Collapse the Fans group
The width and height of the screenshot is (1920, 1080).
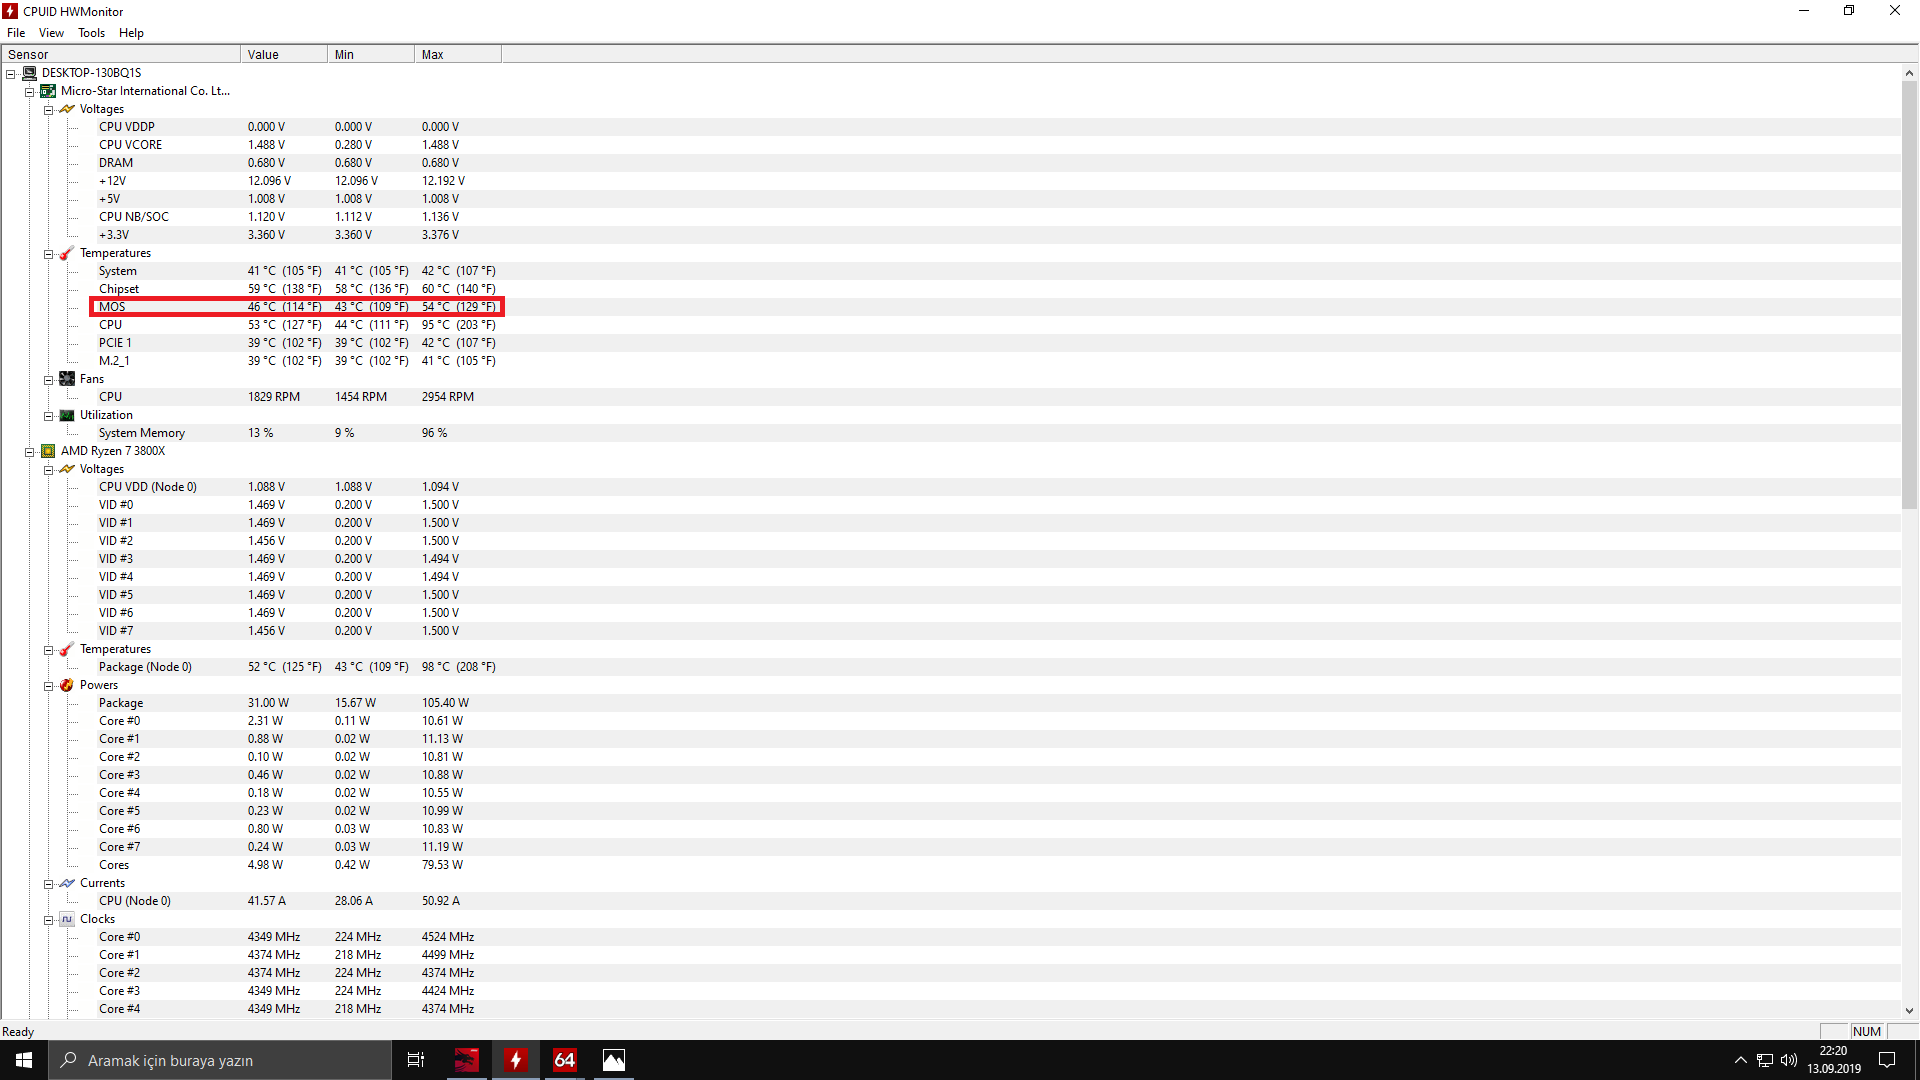click(x=48, y=379)
